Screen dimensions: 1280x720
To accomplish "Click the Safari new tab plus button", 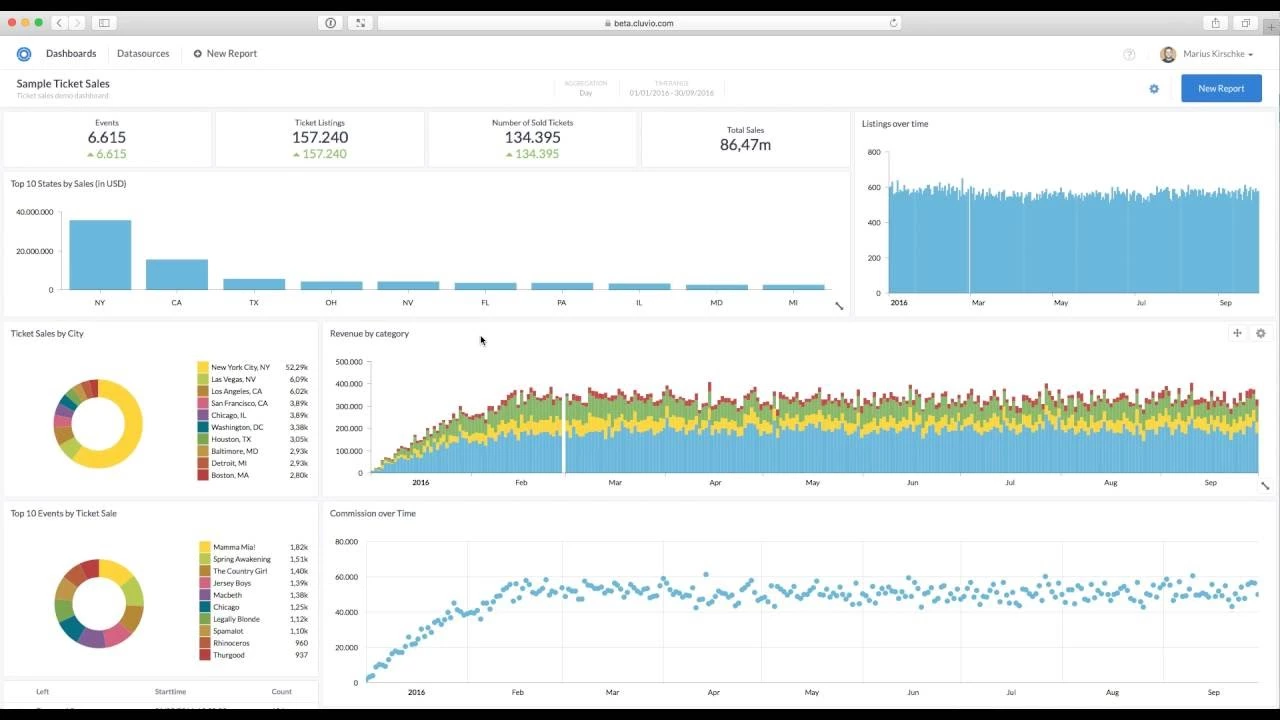I will [1271, 27].
